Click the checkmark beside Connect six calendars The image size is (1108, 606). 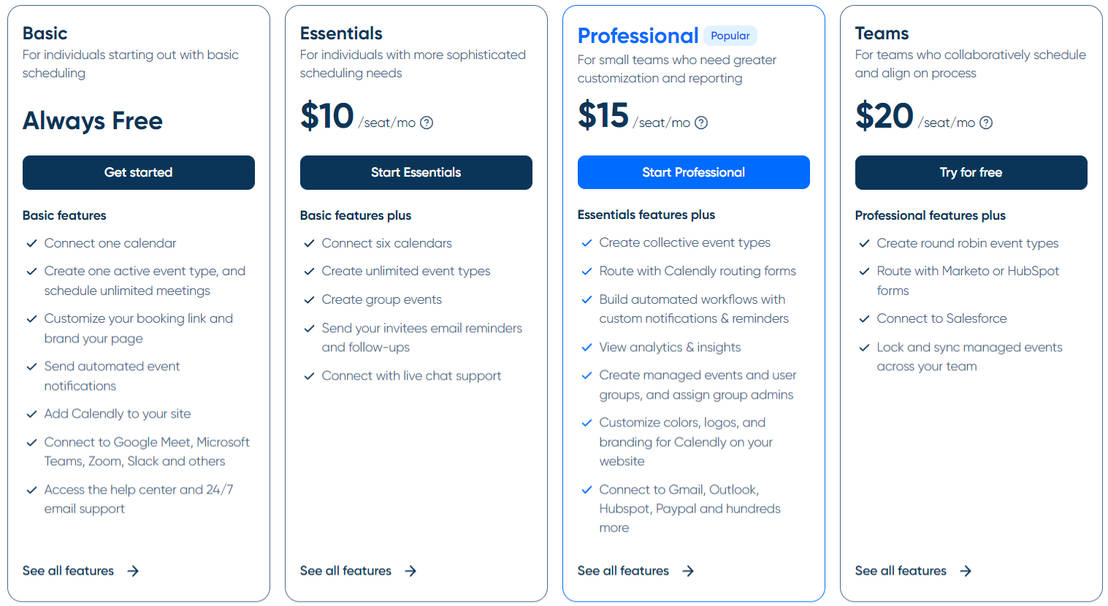pos(309,243)
